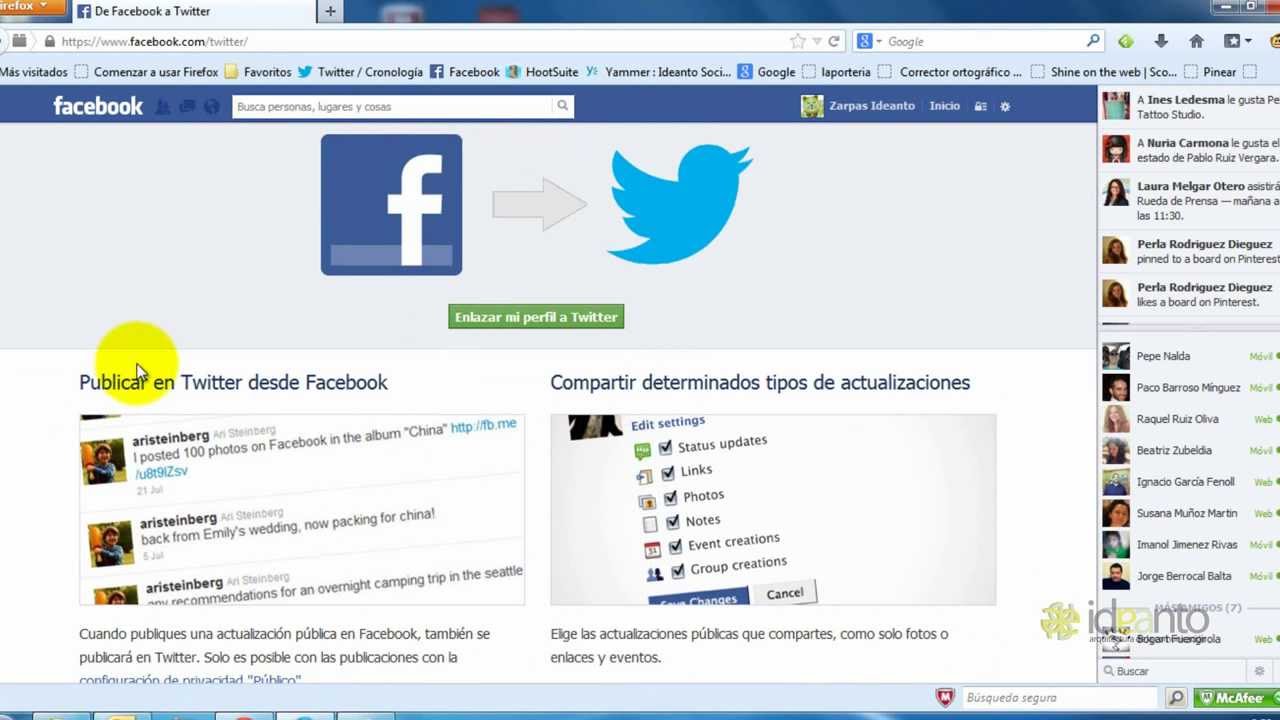The width and height of the screenshot is (1280, 720).
Task: Open the HootSuite bookmark
Action: (x=542, y=72)
